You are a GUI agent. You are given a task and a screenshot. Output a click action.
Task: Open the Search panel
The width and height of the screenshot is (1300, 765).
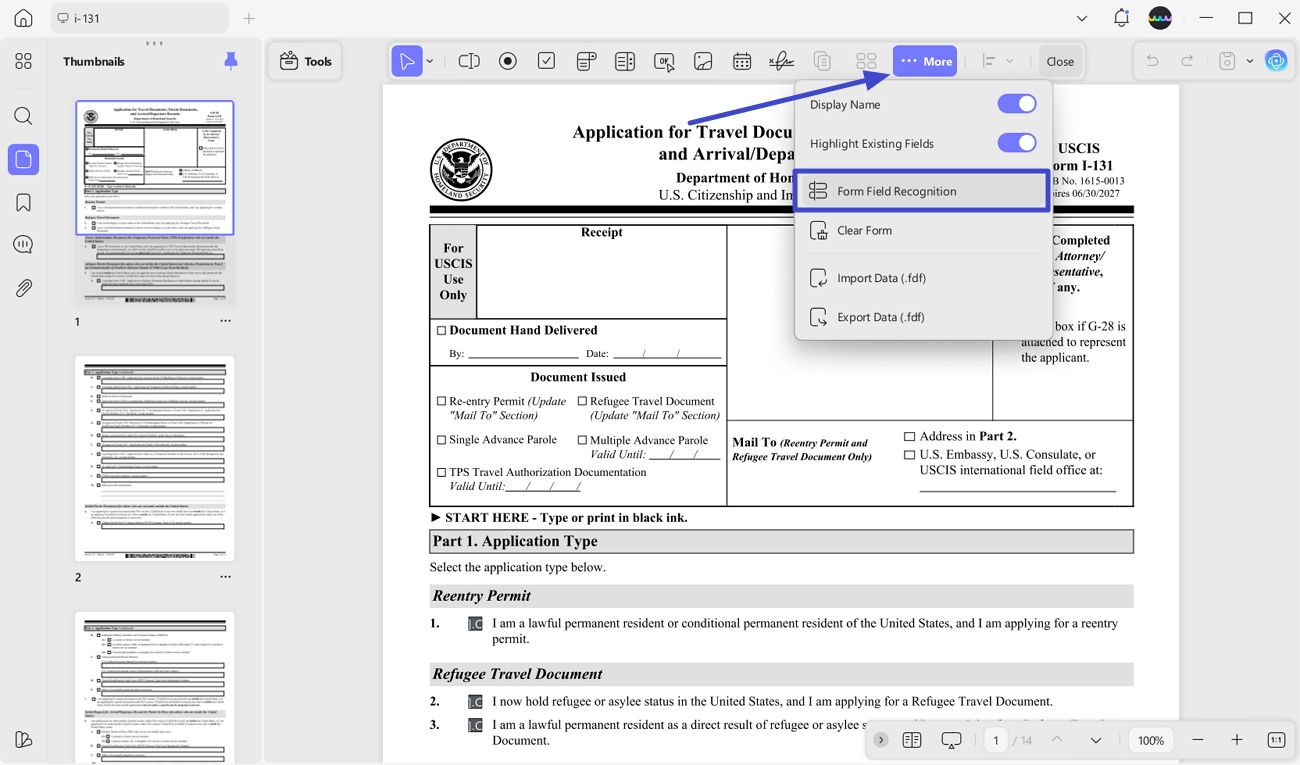coord(23,115)
